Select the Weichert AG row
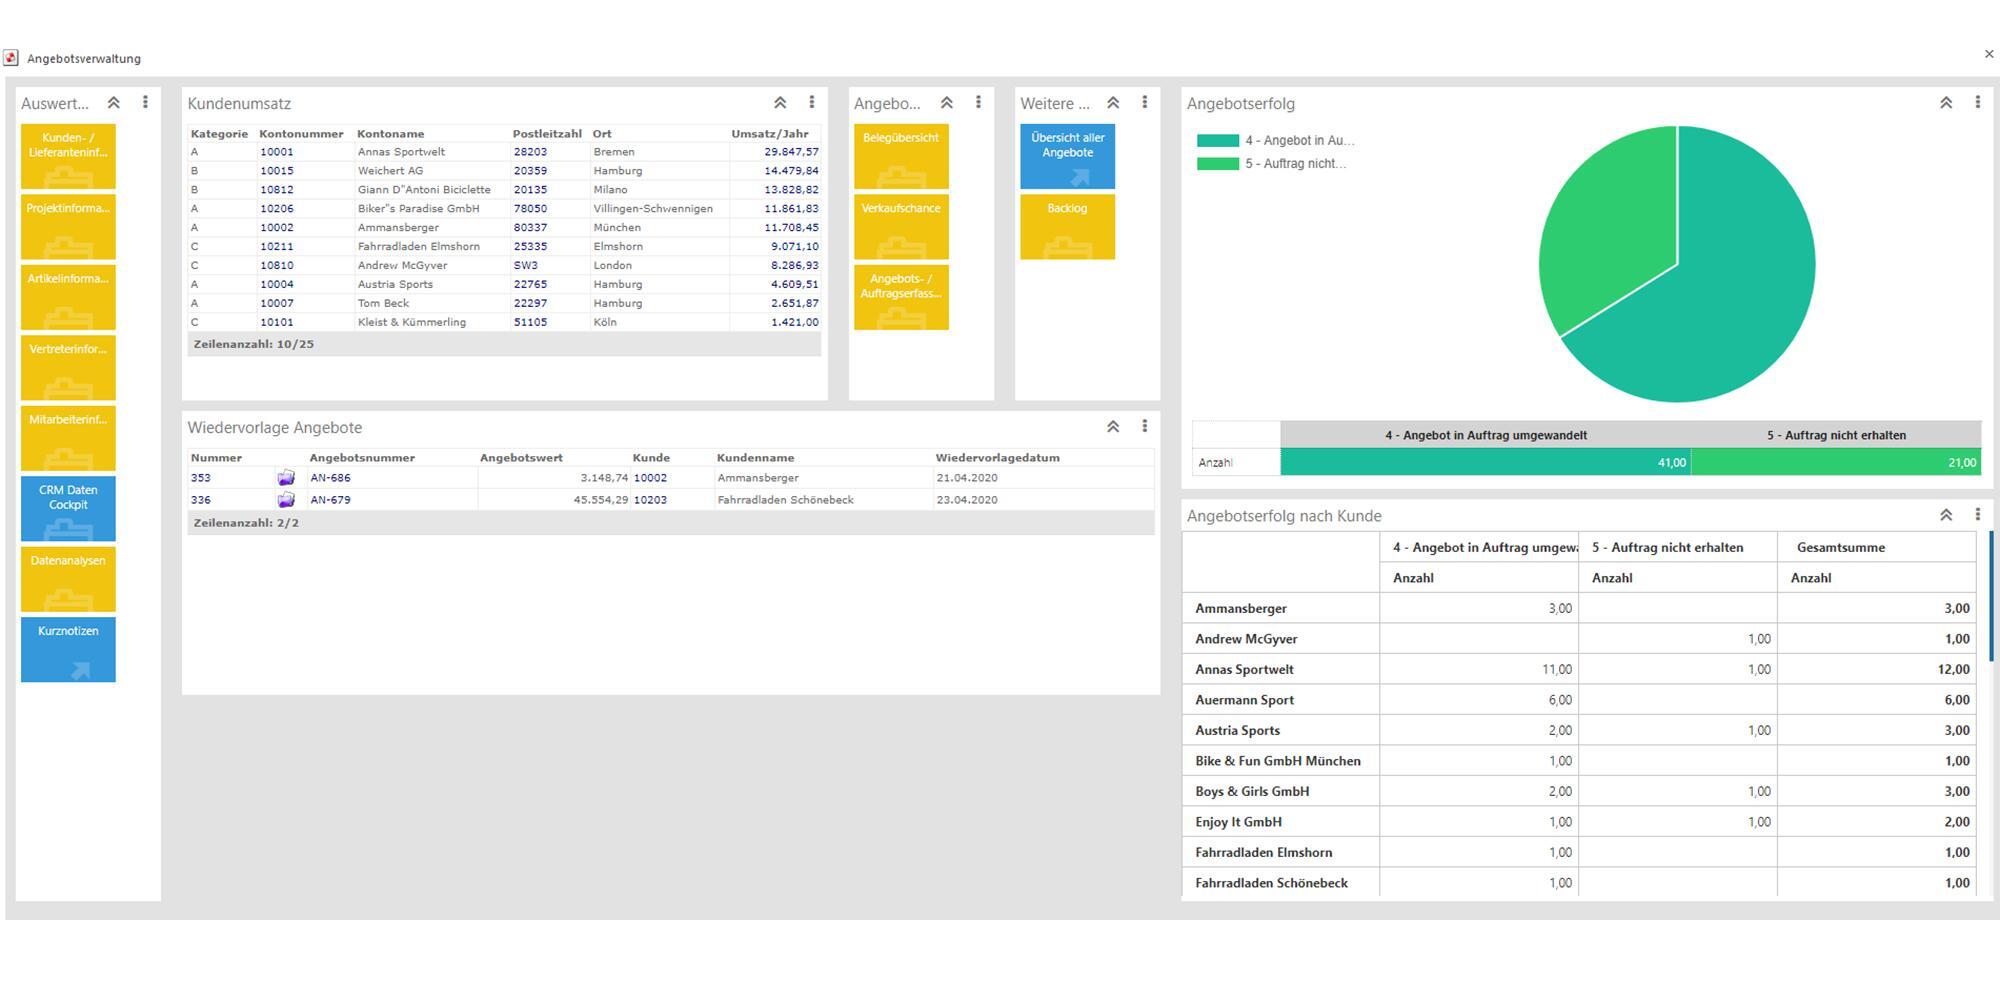The height and width of the screenshot is (1000, 2000). pos(505,171)
